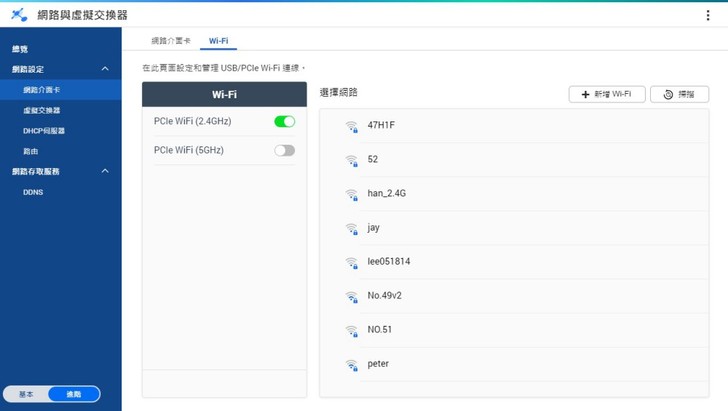The height and width of the screenshot is (411, 728).
Task: Select the peter network row
Action: 515,365
